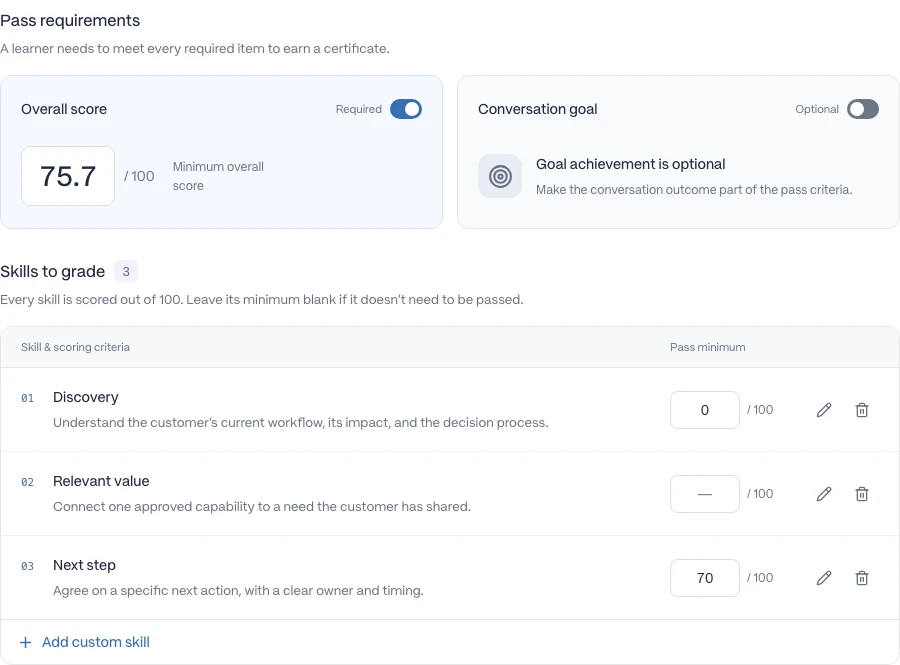Select the Relevant value skill name
The image size is (900, 665).
[101, 481]
